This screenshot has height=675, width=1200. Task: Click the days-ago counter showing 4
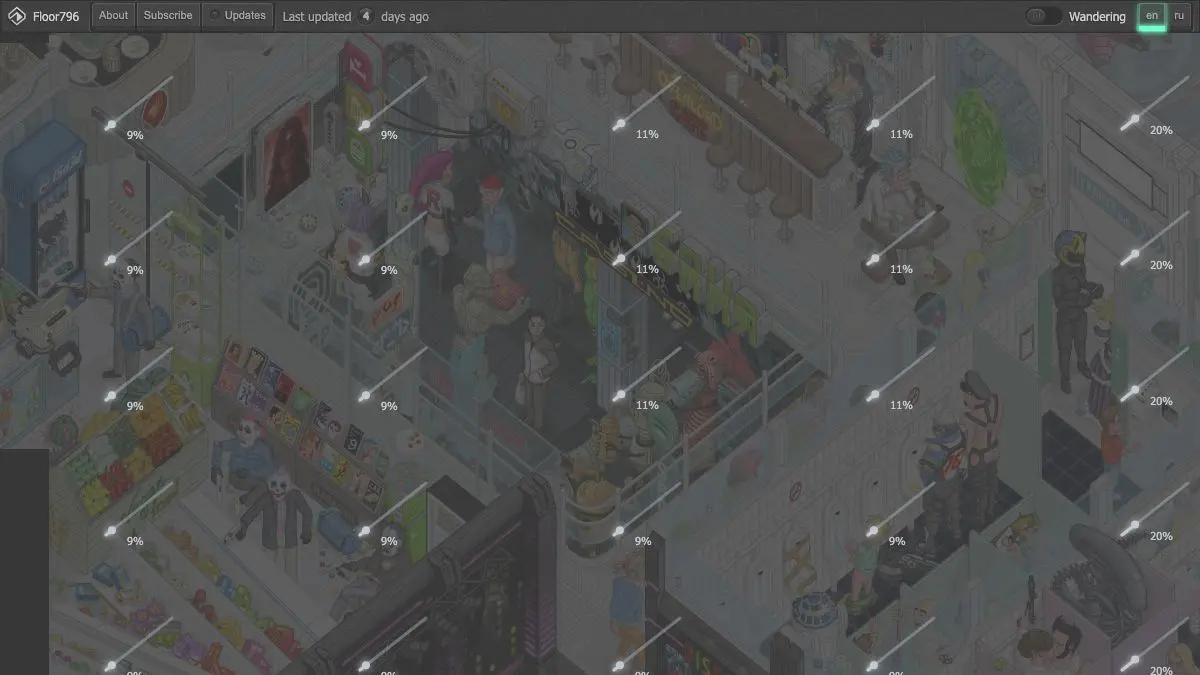pos(366,16)
